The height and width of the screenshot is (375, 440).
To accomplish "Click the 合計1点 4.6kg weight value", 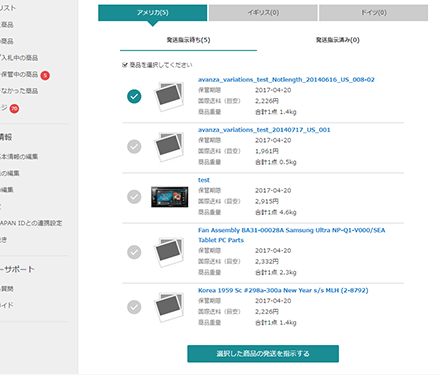I will (x=276, y=212).
